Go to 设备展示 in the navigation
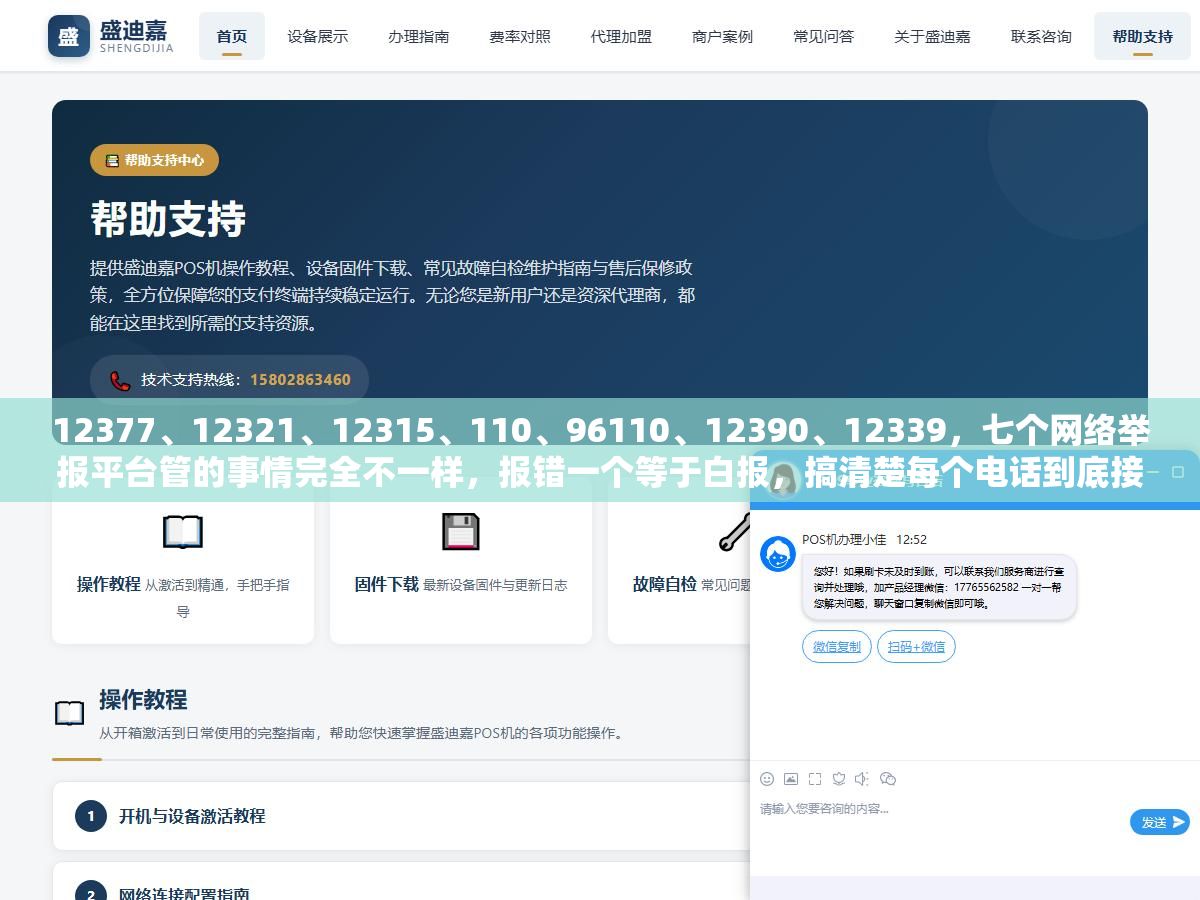 click(x=318, y=36)
